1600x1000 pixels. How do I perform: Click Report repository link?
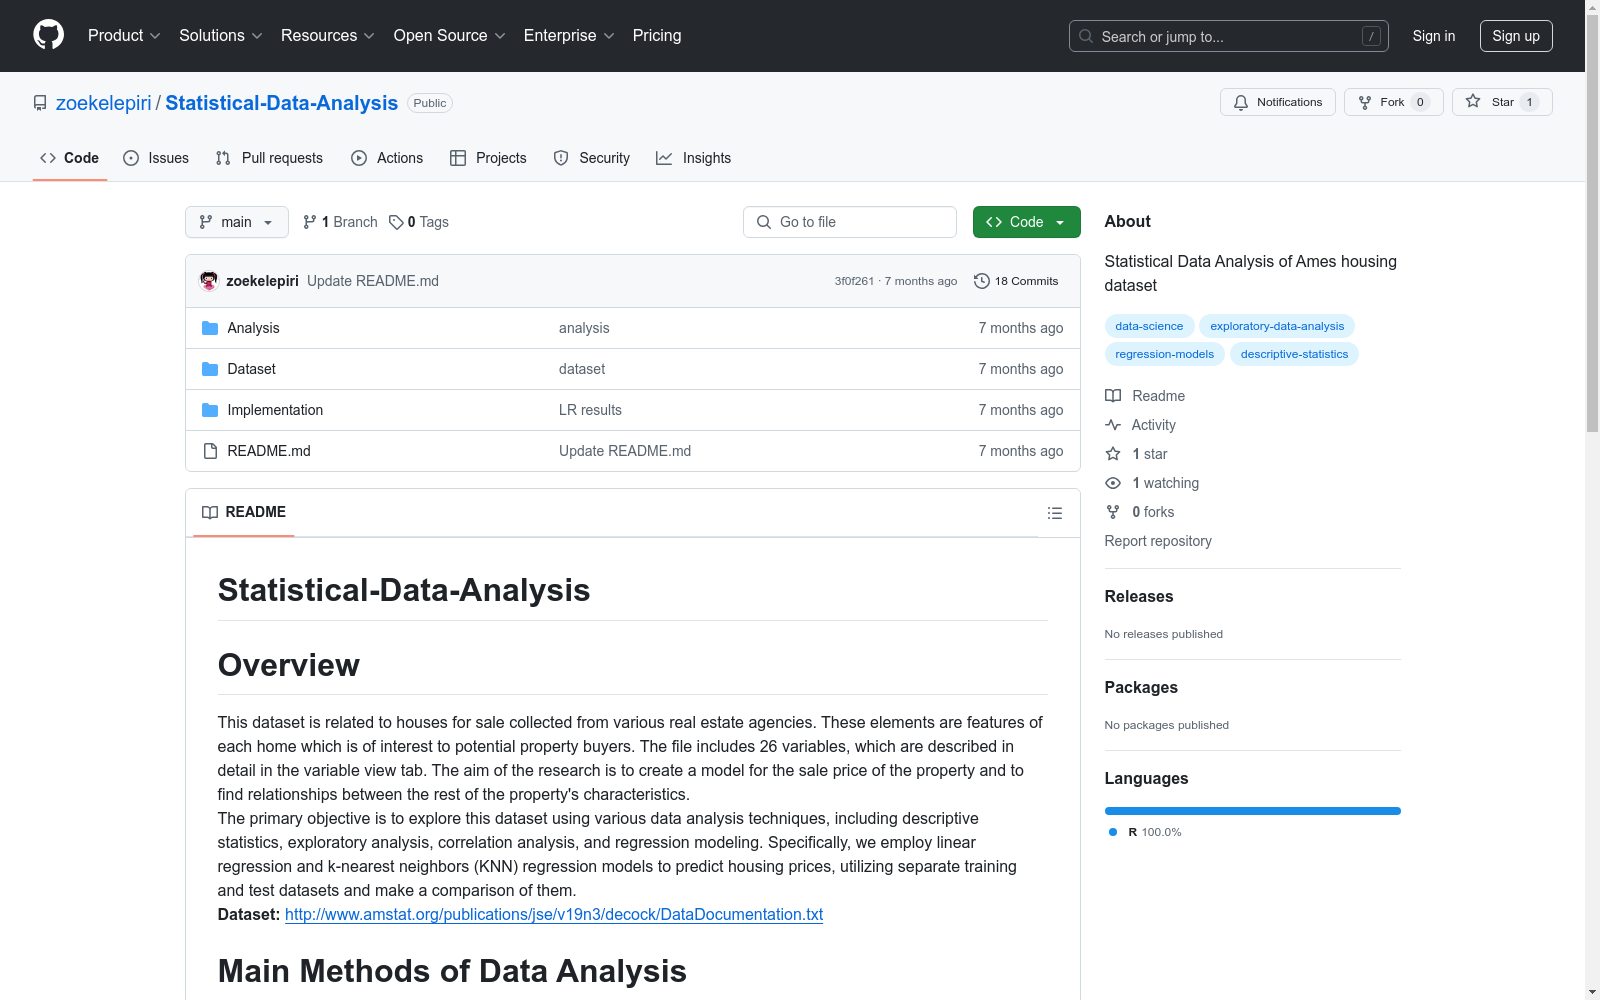[x=1158, y=541]
